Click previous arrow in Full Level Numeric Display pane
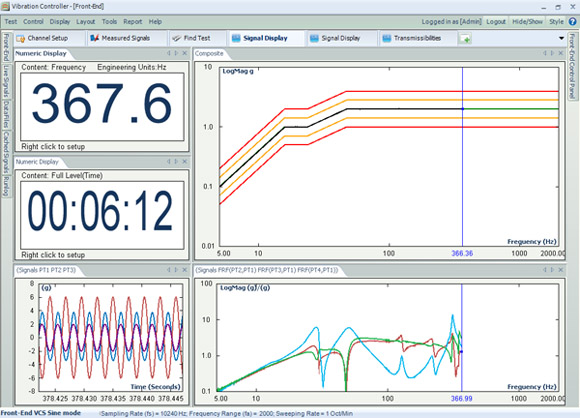 click(169, 162)
